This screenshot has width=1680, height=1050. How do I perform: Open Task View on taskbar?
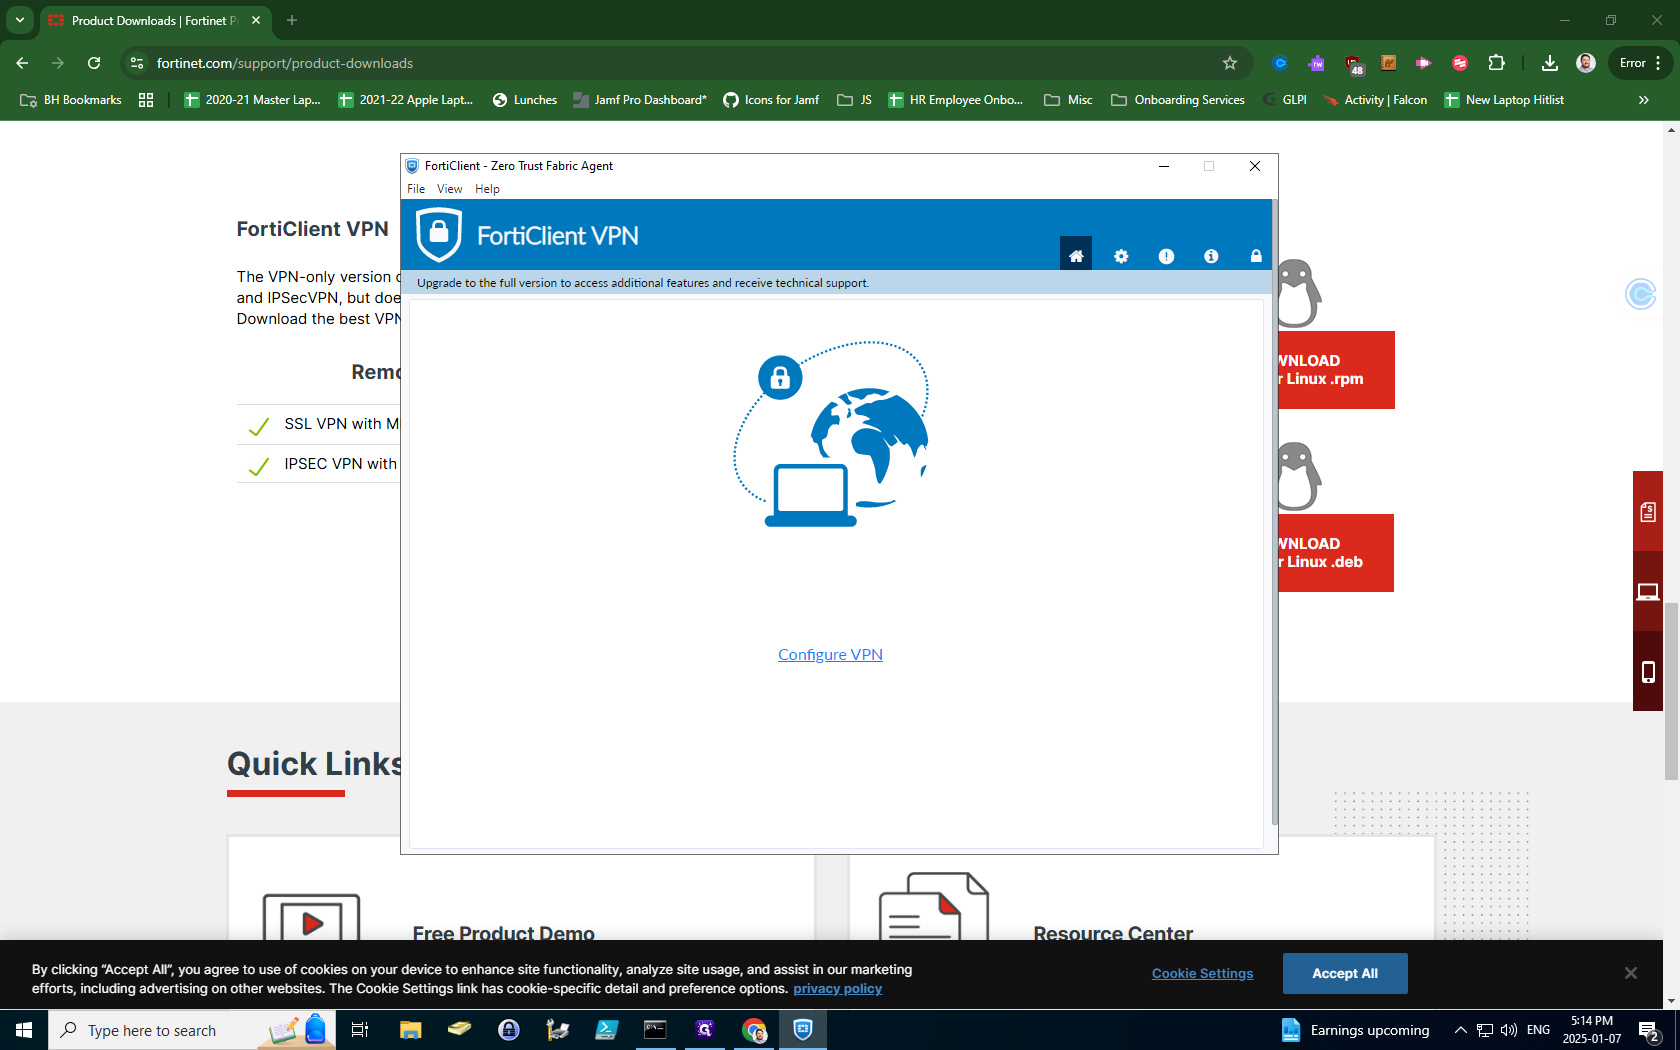[360, 1030]
